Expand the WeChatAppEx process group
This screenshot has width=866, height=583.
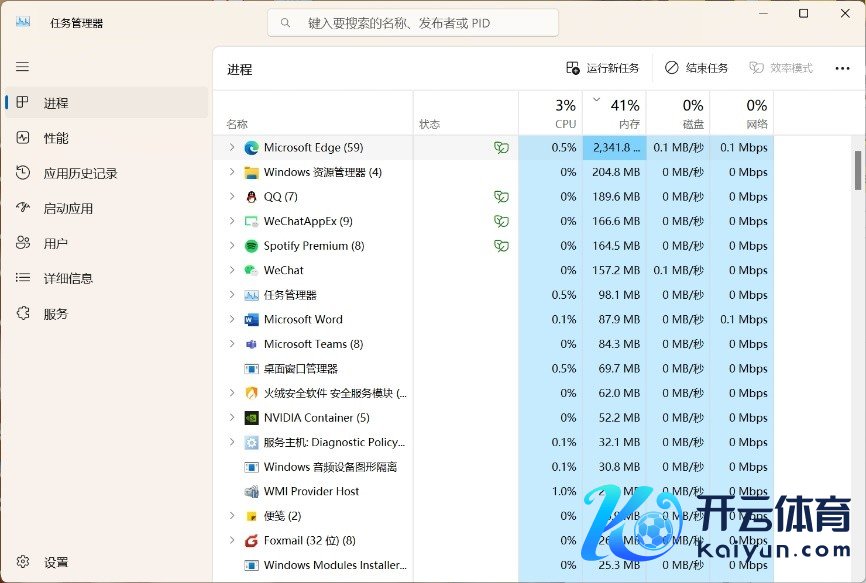point(231,221)
